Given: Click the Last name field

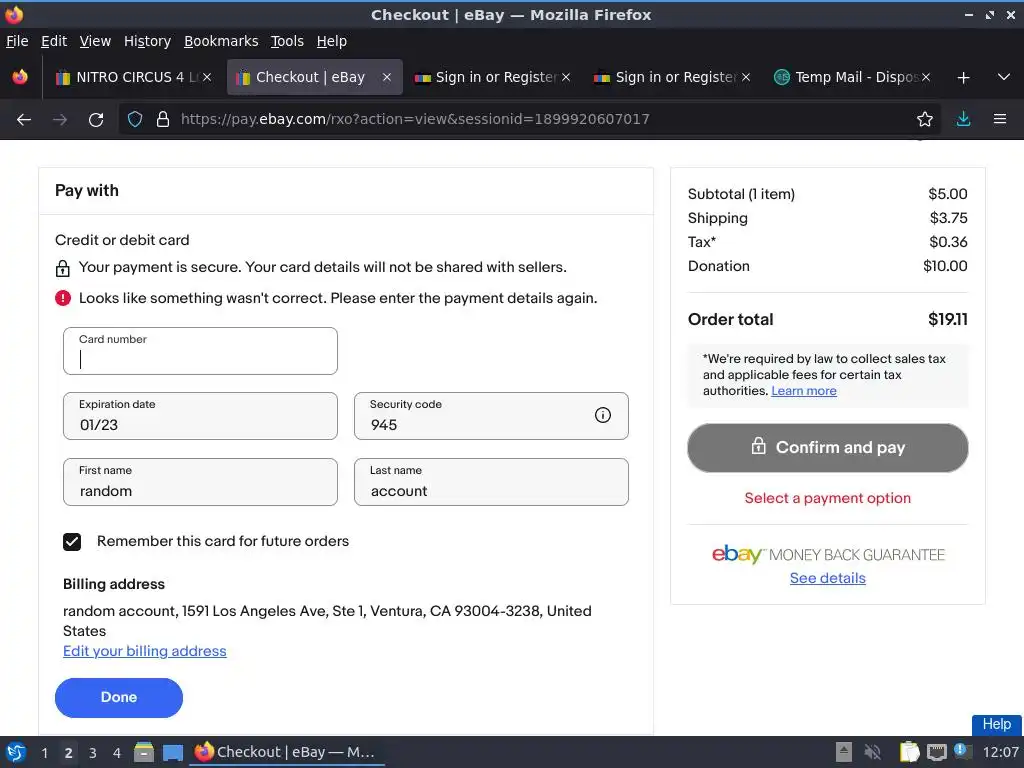Looking at the screenshot, I should (491, 482).
